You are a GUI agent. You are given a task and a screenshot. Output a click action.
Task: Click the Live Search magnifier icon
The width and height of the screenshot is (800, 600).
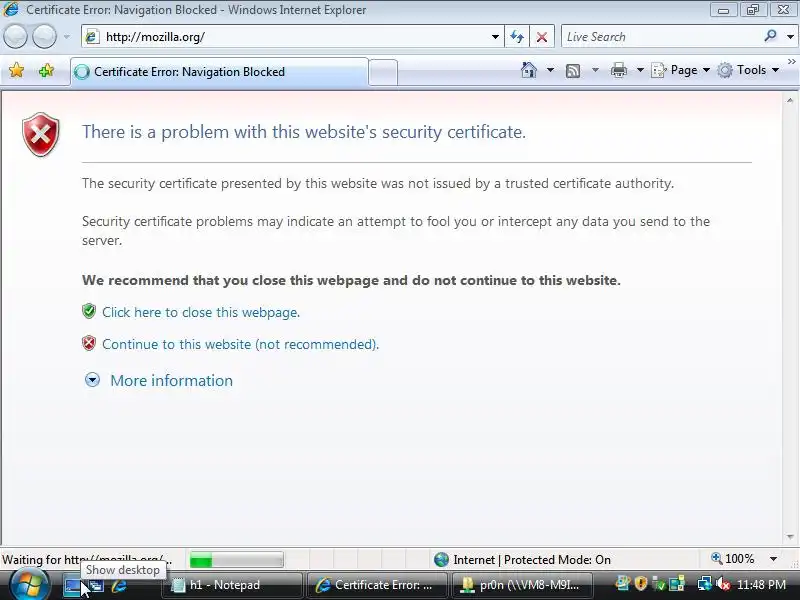click(770, 36)
